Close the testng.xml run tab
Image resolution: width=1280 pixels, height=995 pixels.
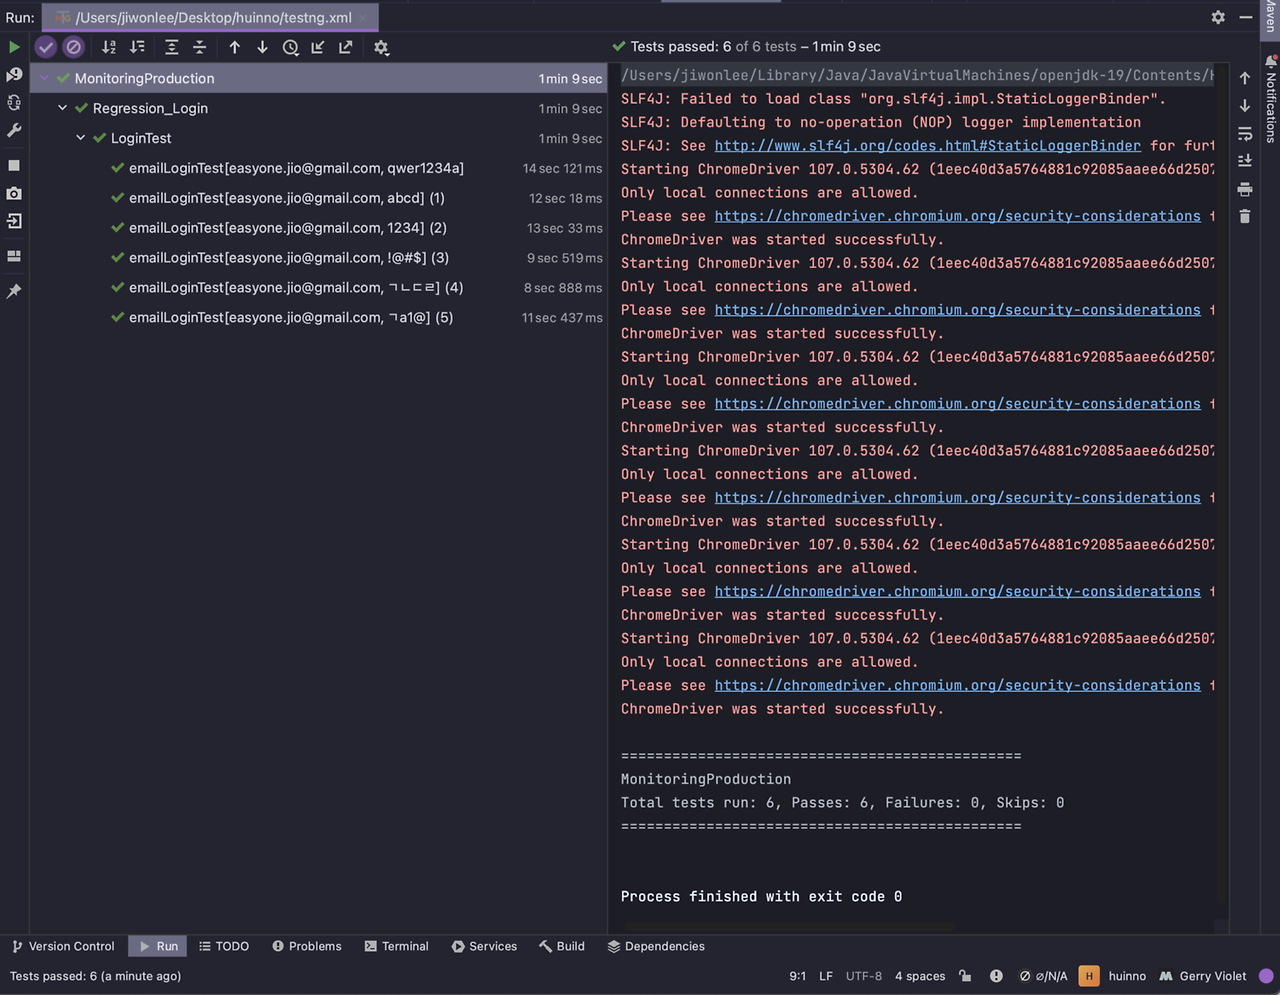[x=365, y=17]
